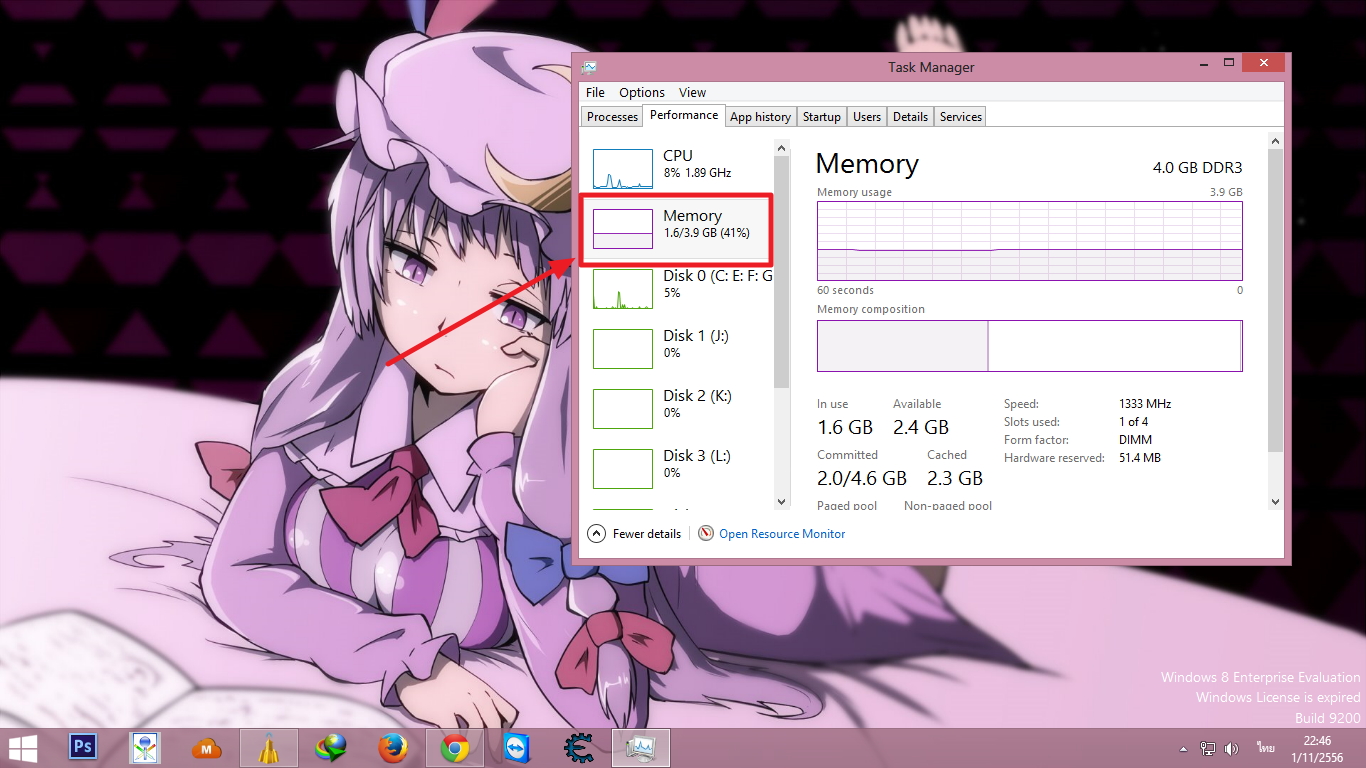Open the golden rocket taskbar app
Viewport: 1366px width, 768px height.
tap(269, 748)
